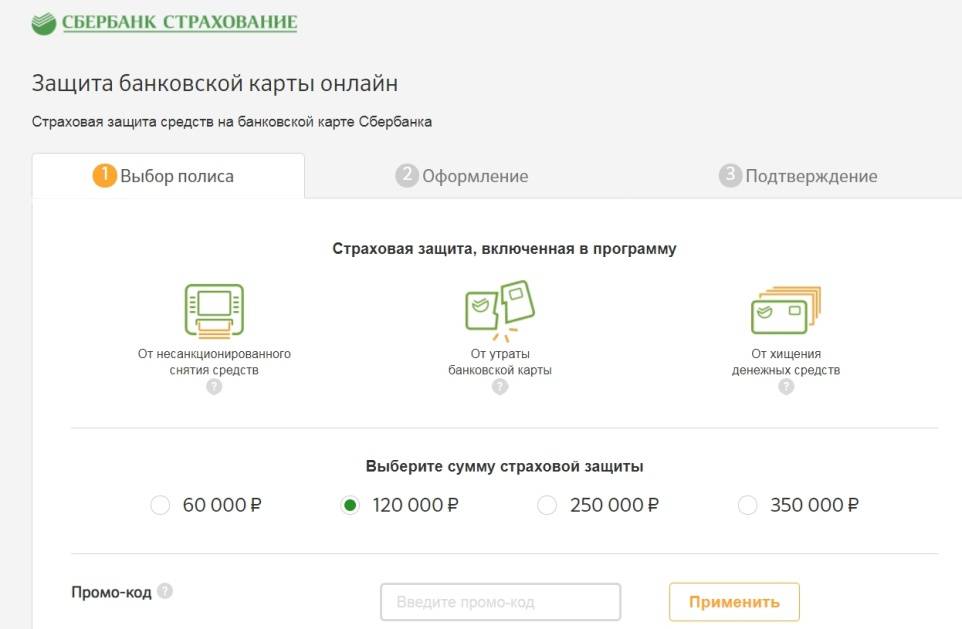Focus the promo code input field
The image size is (962, 629).
pyautogui.click(x=500, y=602)
